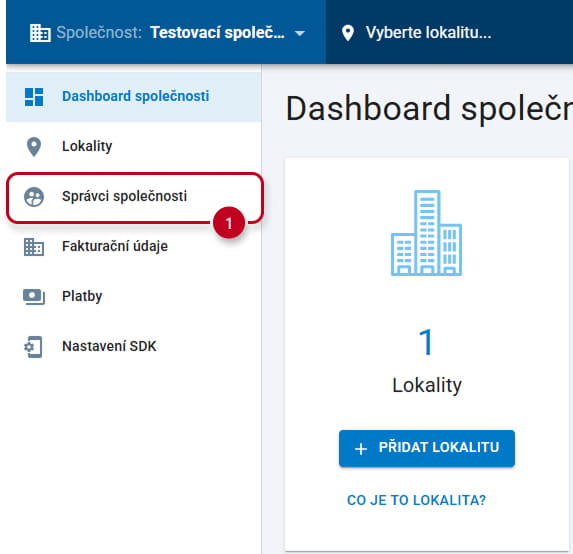
Task: Click the location pin icon in header
Action: click(x=348, y=33)
